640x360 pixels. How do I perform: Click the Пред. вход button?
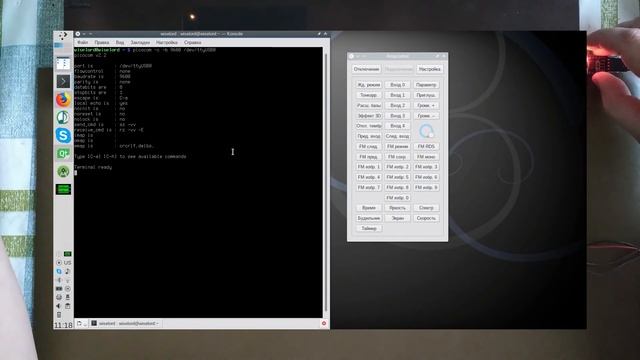(369, 136)
